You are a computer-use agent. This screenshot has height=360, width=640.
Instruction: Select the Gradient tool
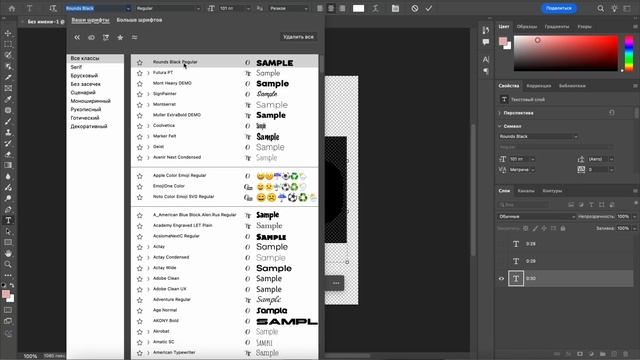click(x=8, y=165)
